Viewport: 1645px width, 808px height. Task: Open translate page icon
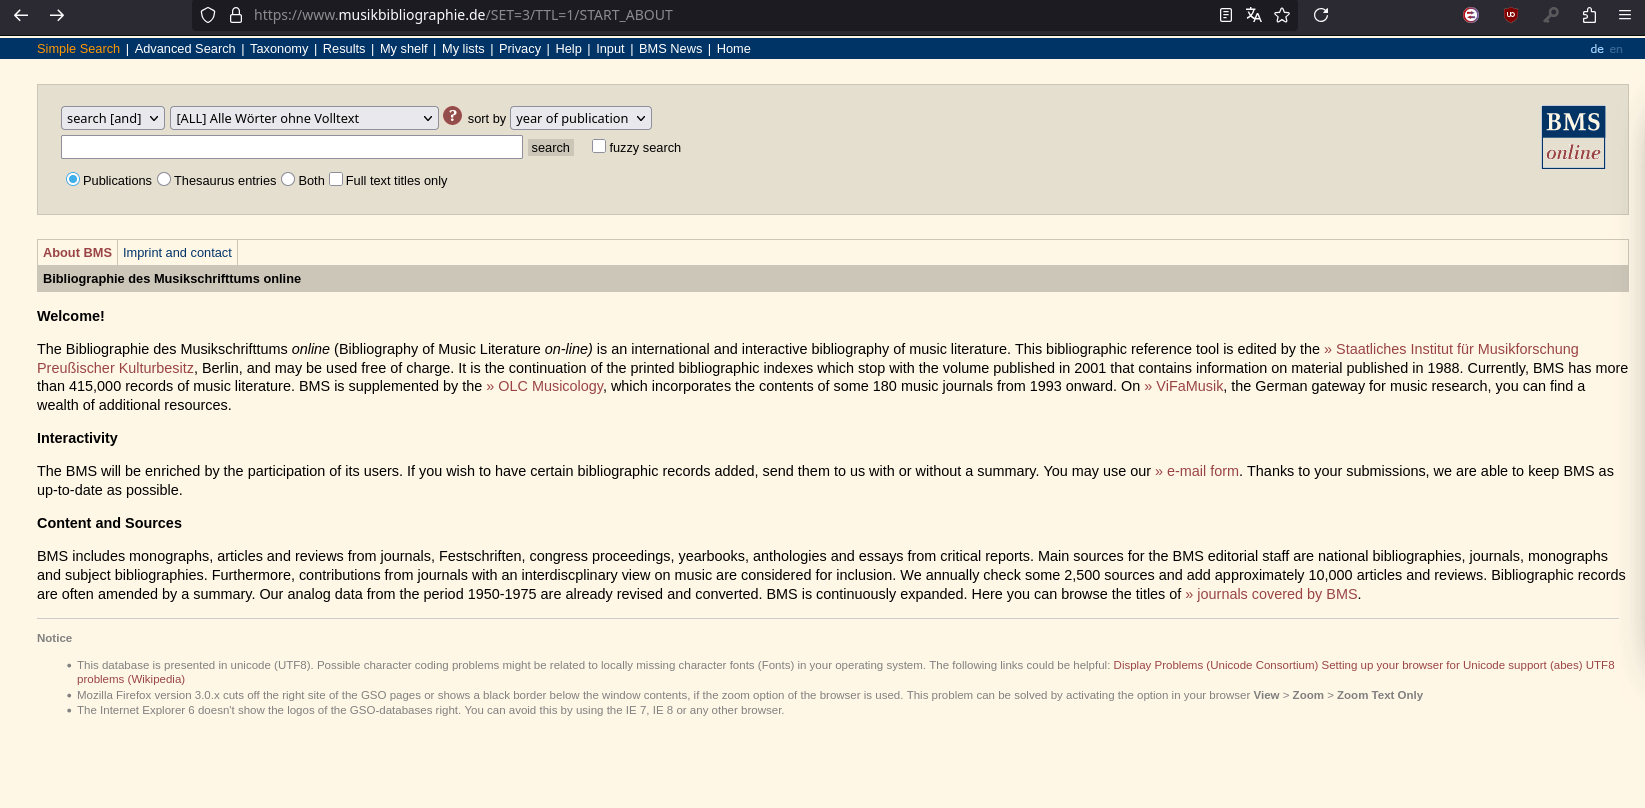tap(1254, 15)
